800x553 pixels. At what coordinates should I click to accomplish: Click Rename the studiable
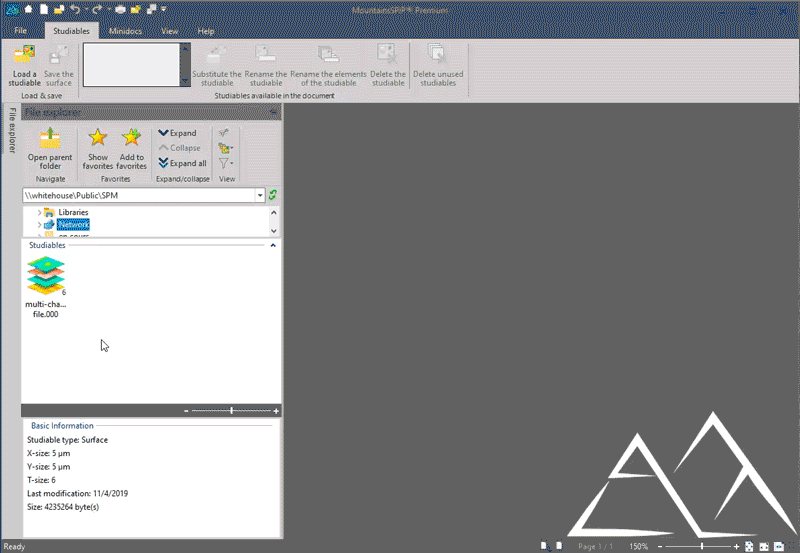coord(266,65)
